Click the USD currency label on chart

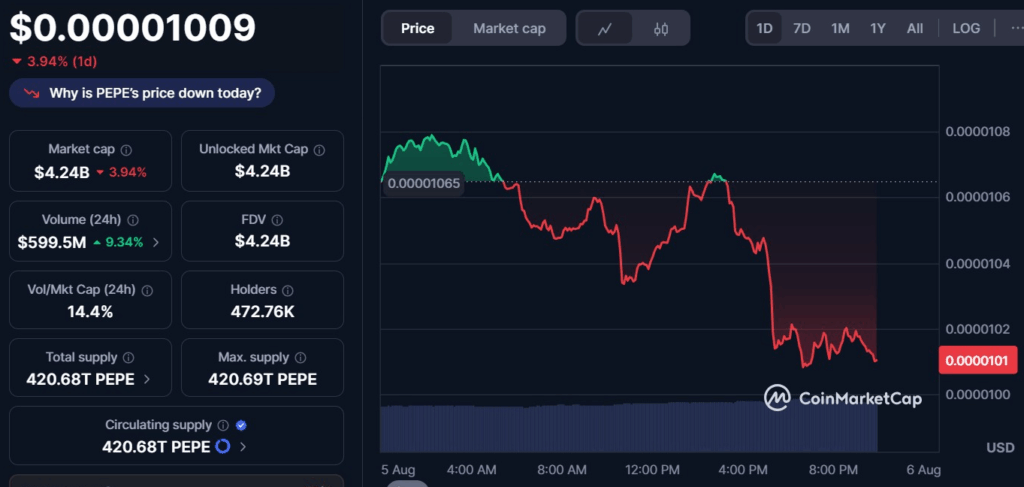point(1000,448)
